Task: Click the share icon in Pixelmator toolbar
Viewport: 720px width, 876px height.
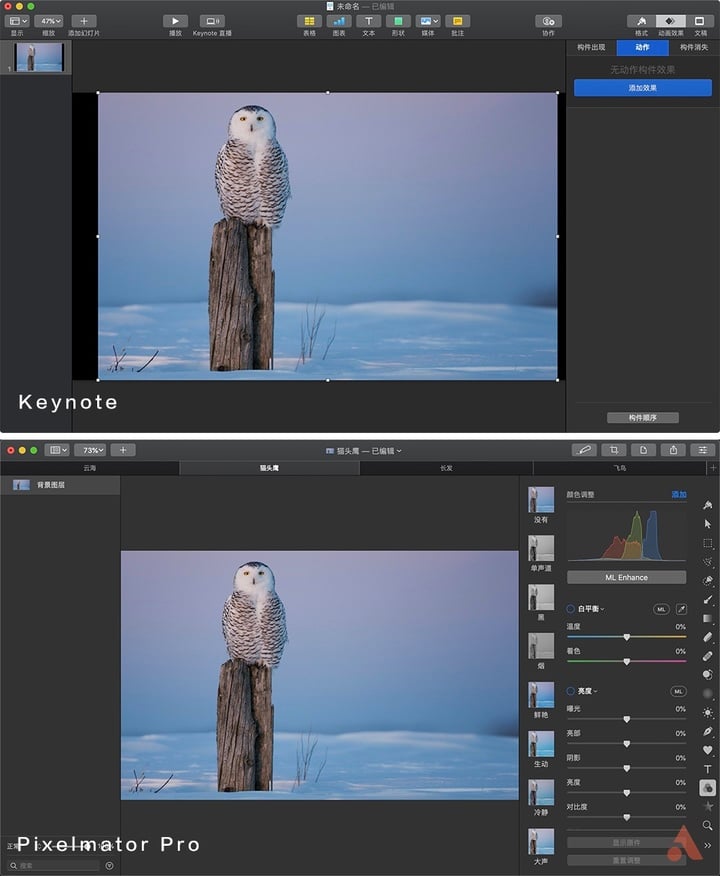Action: (x=673, y=450)
